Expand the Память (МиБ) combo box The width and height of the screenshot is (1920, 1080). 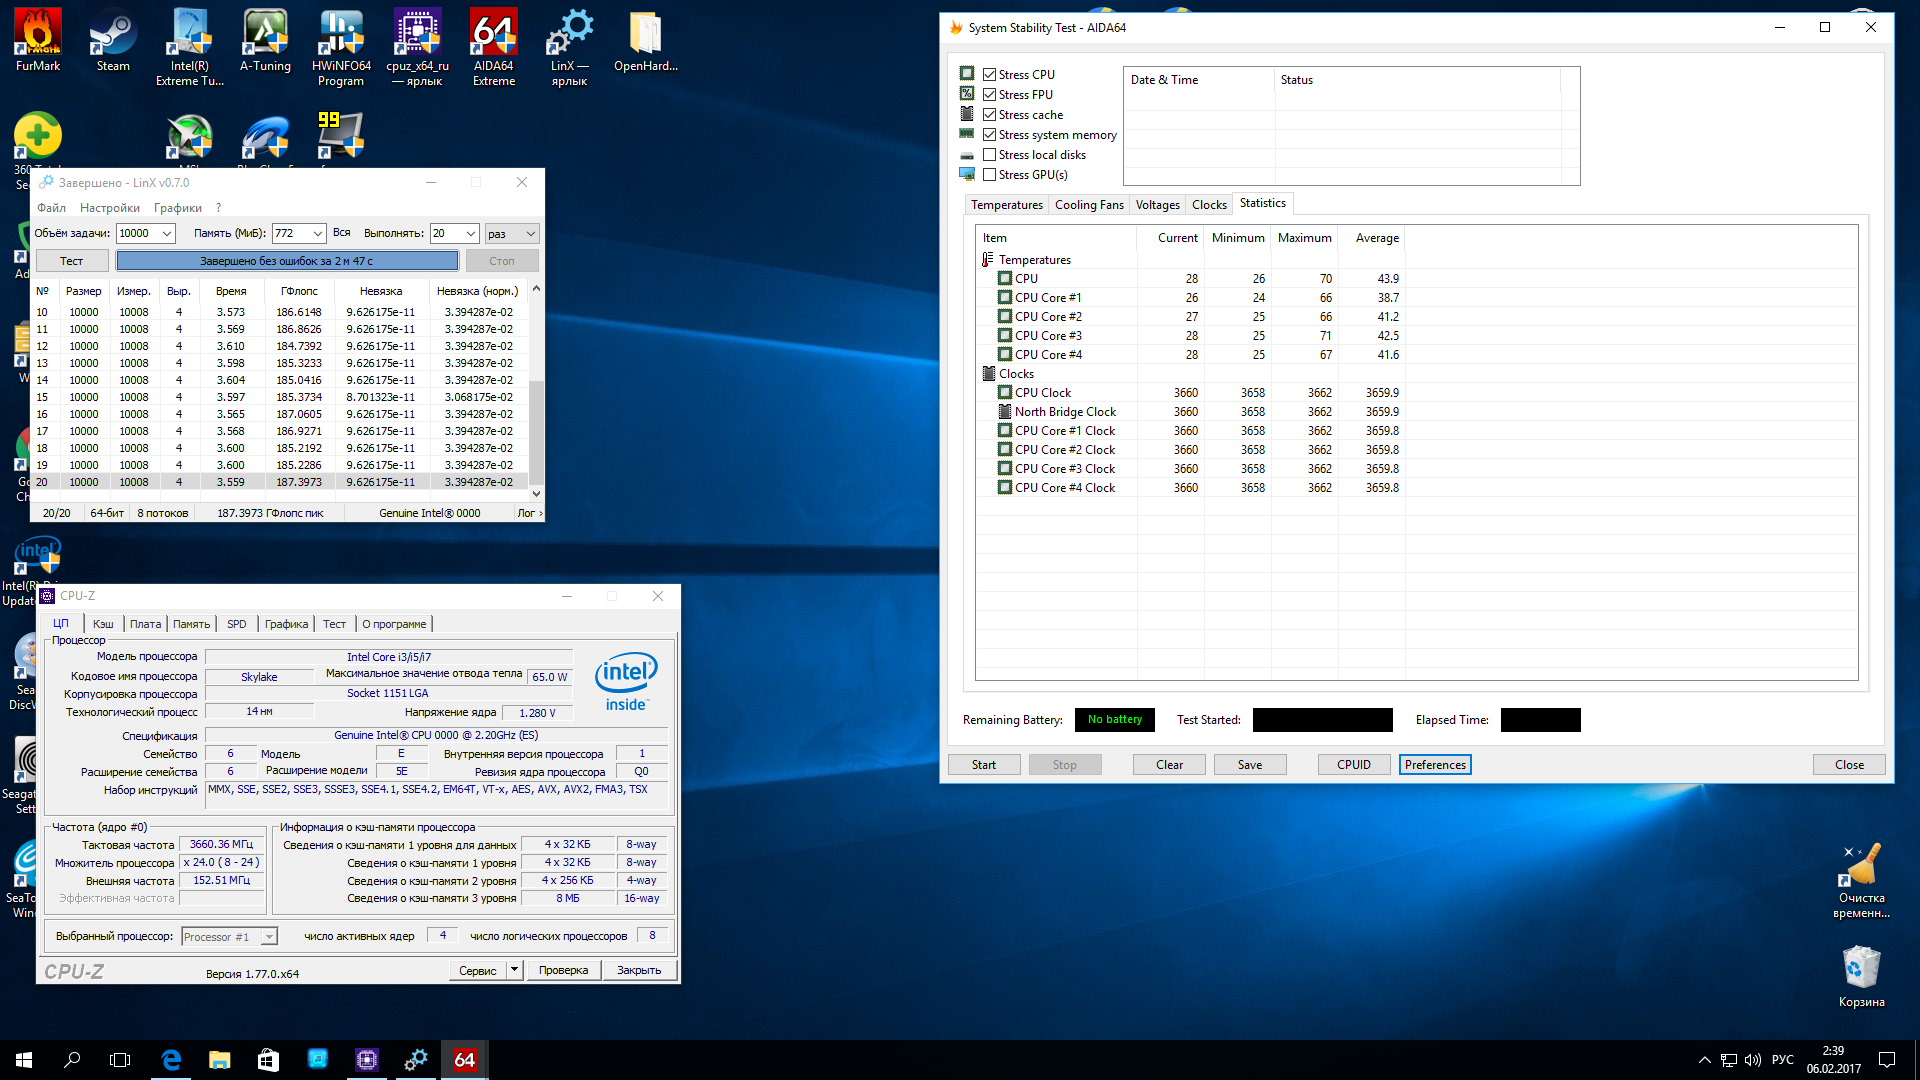[317, 234]
